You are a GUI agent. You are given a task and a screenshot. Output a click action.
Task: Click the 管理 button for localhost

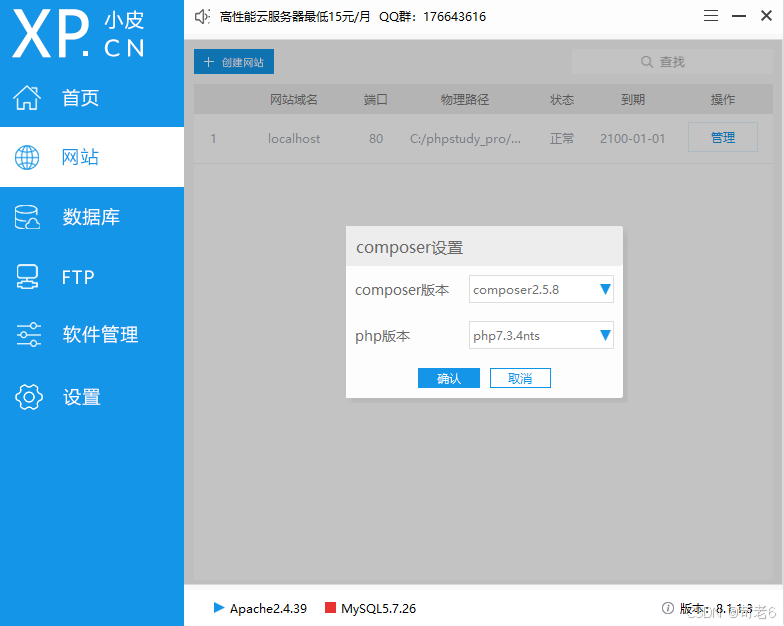pyautogui.click(x=722, y=137)
